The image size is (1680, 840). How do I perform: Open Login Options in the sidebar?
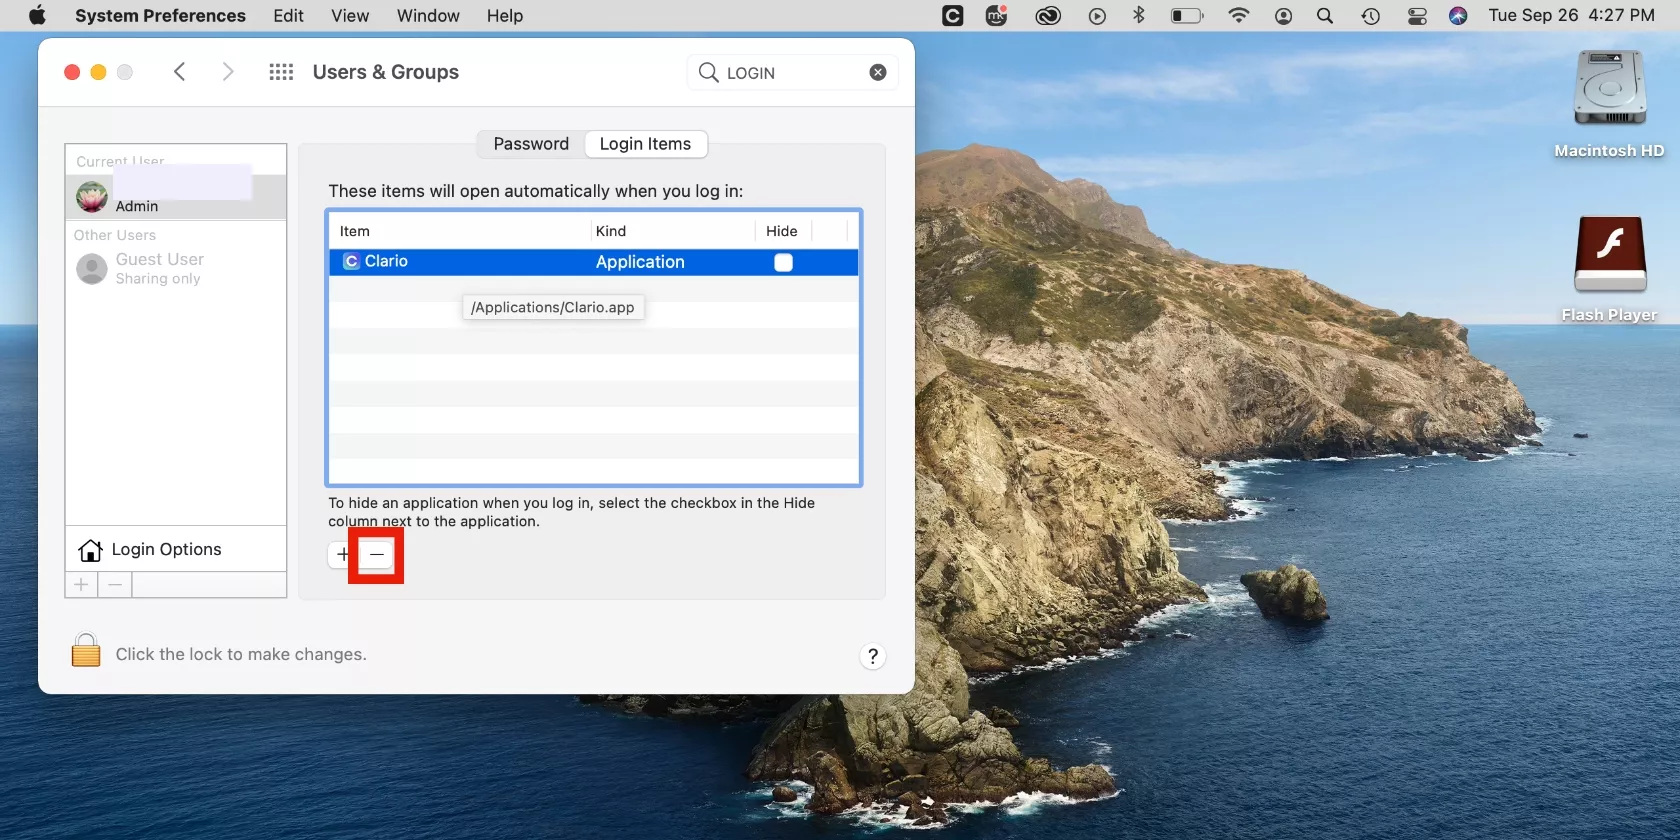point(166,549)
